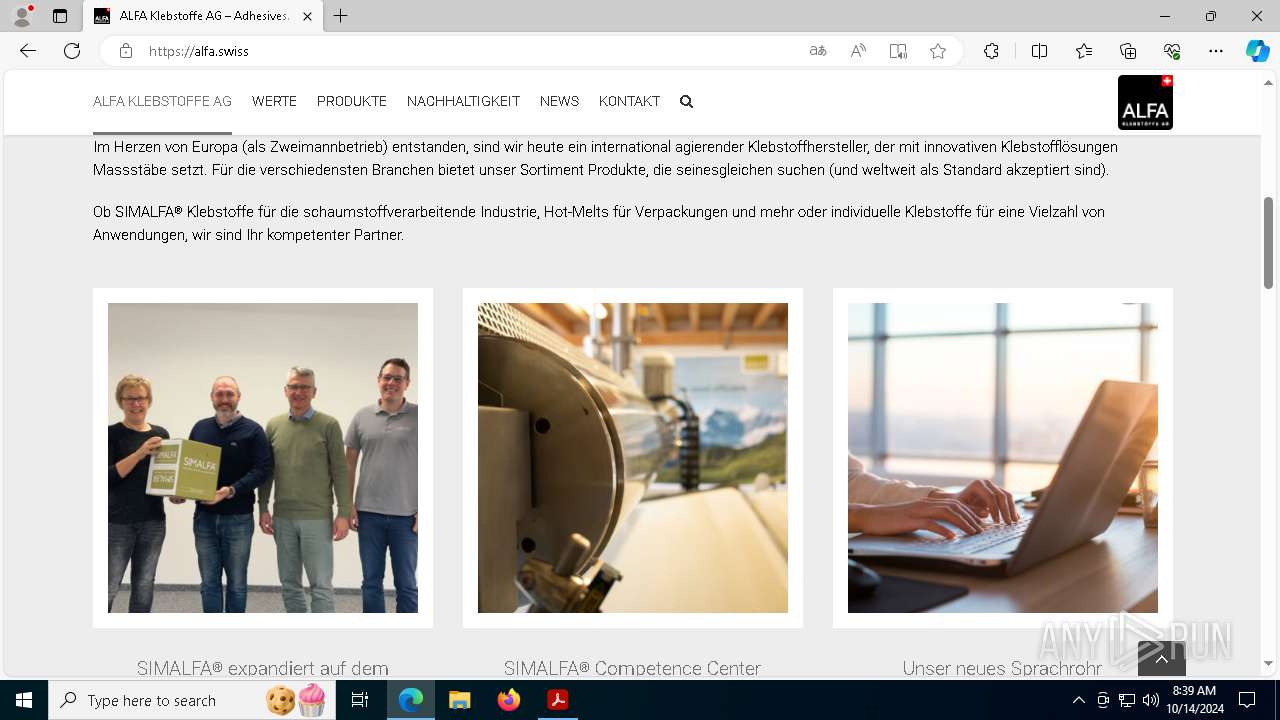Open the translate page icon
Screen dimensions: 1280x720
pyautogui.click(x=818, y=51)
